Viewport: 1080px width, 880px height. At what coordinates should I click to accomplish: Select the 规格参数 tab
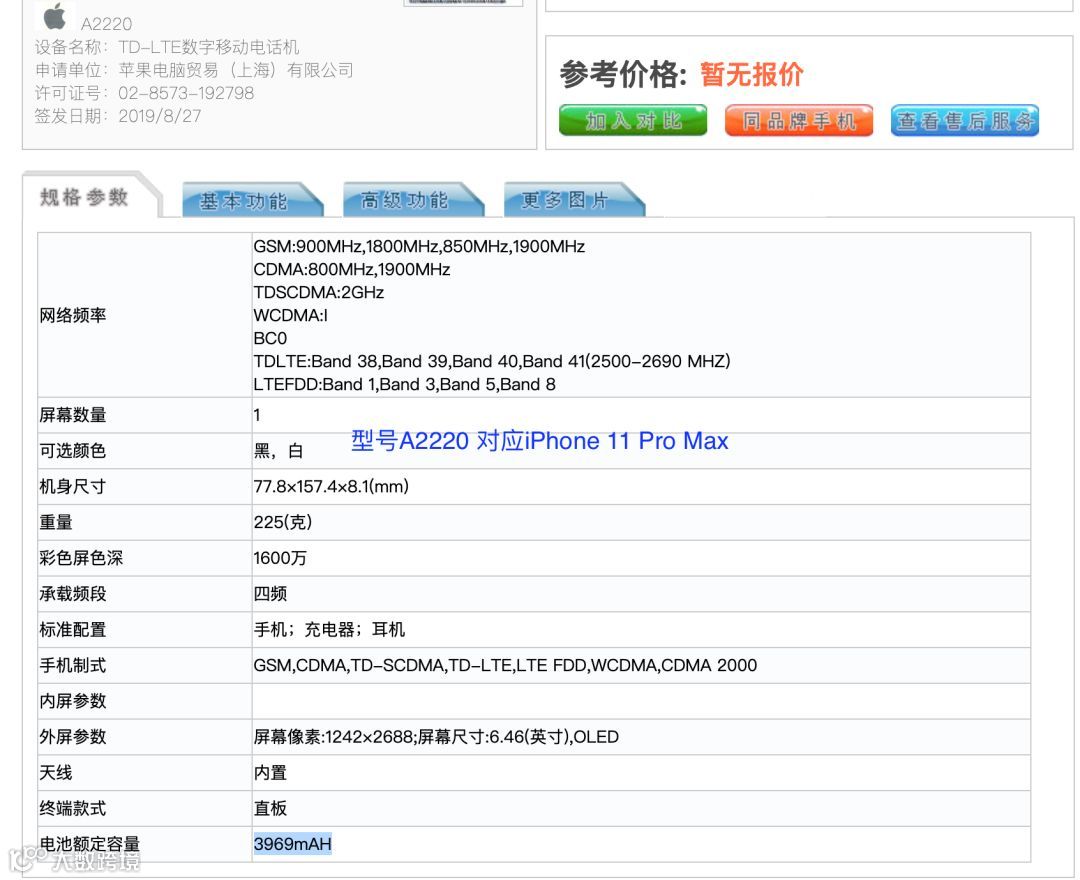pos(84,197)
